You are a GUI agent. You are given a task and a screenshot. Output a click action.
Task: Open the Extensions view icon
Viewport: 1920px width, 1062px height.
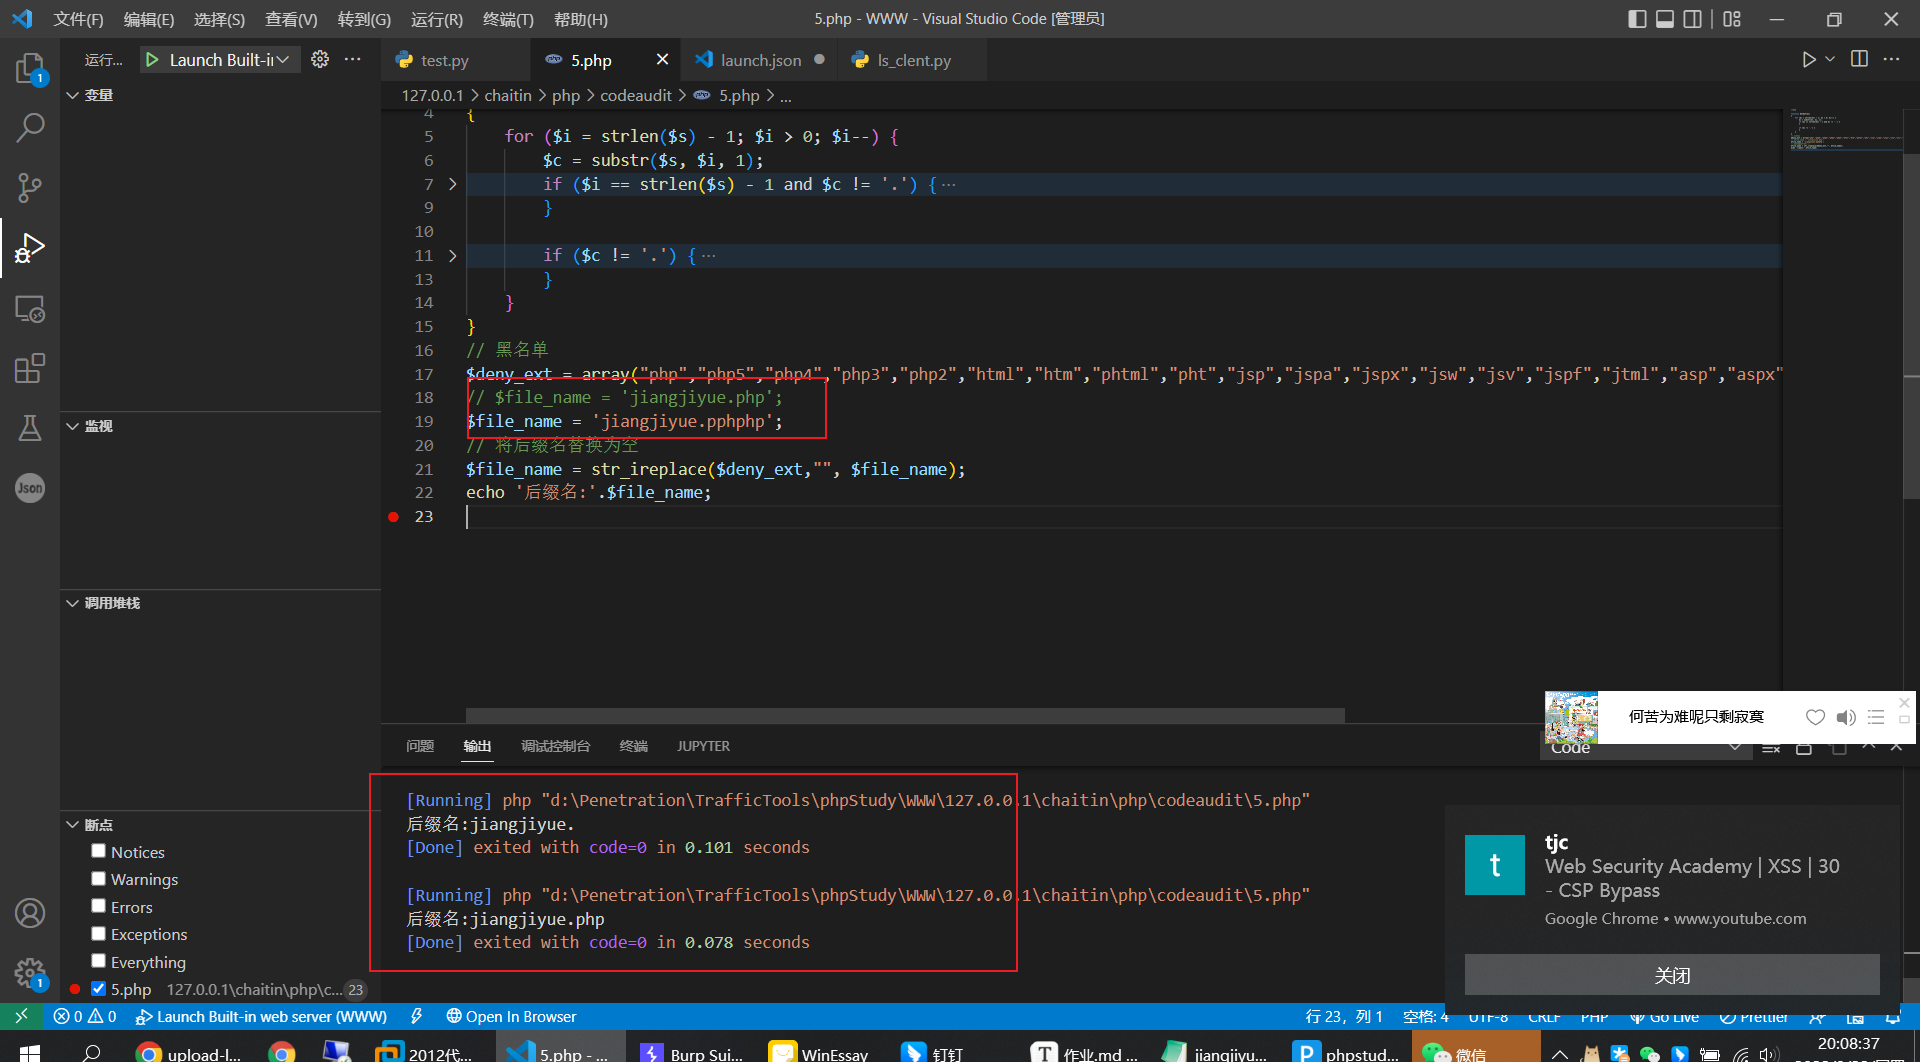click(30, 368)
